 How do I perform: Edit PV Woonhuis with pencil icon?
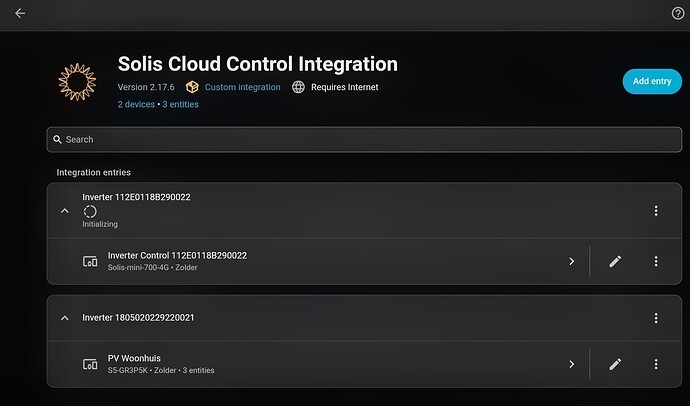[615, 364]
